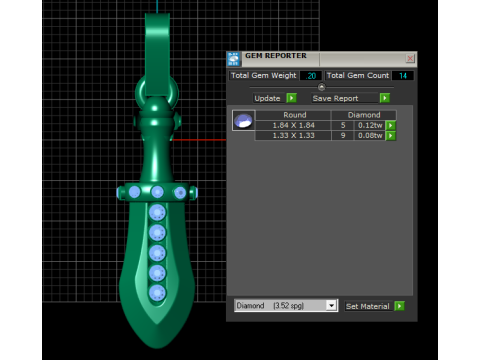Click the Total Gem Weight label
This screenshot has width=480, height=360.
pos(263,76)
